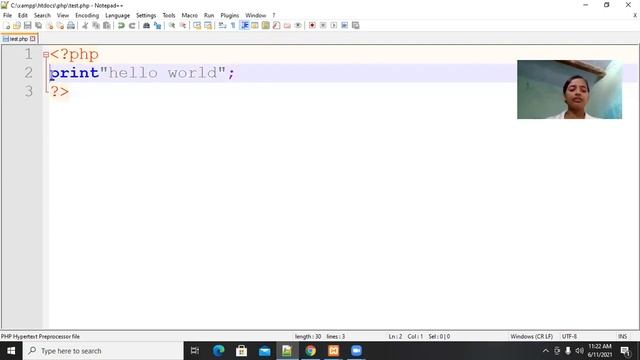Toggle Show All Characters pilcrow icon

tap(233, 25)
